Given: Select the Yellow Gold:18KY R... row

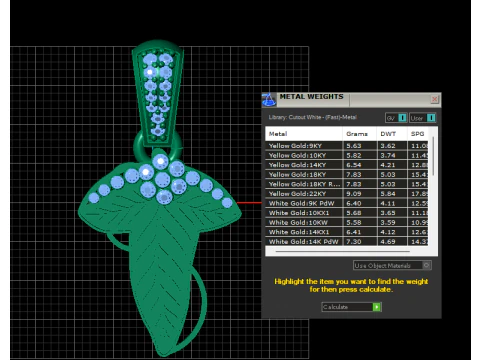Looking at the screenshot, I should pos(347,184).
